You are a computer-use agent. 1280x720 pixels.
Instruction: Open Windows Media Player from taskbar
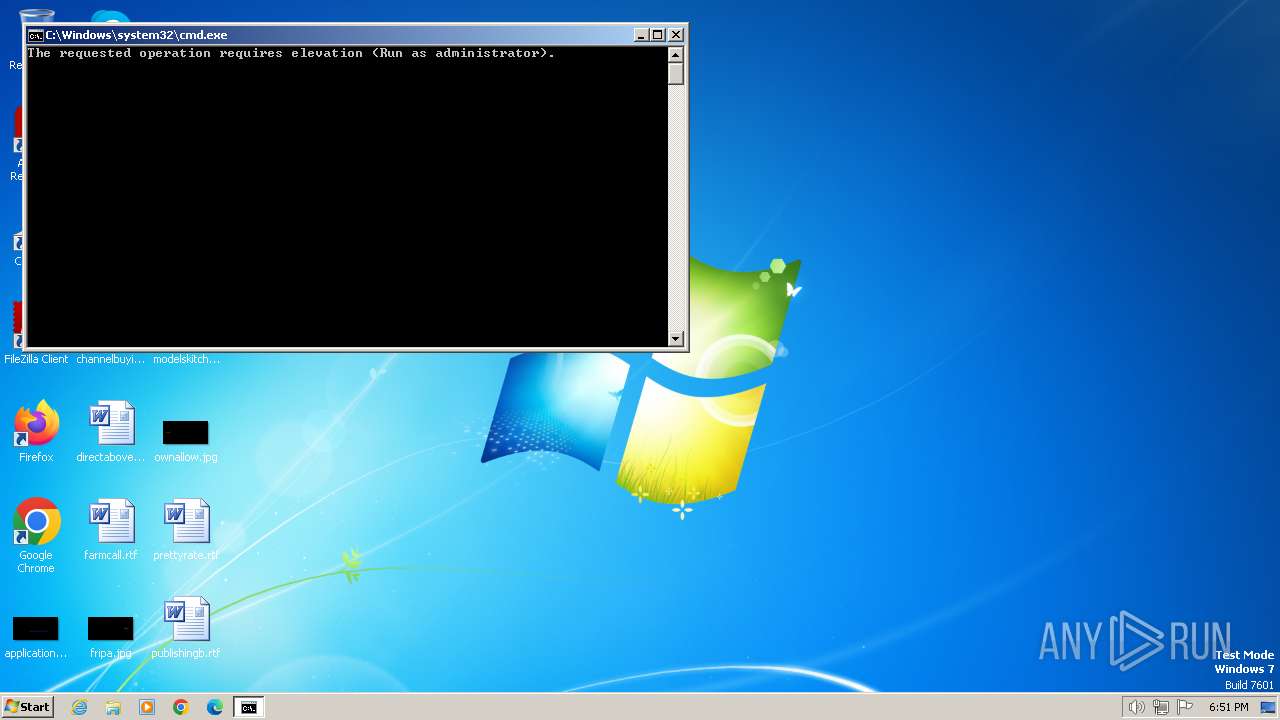tap(147, 707)
